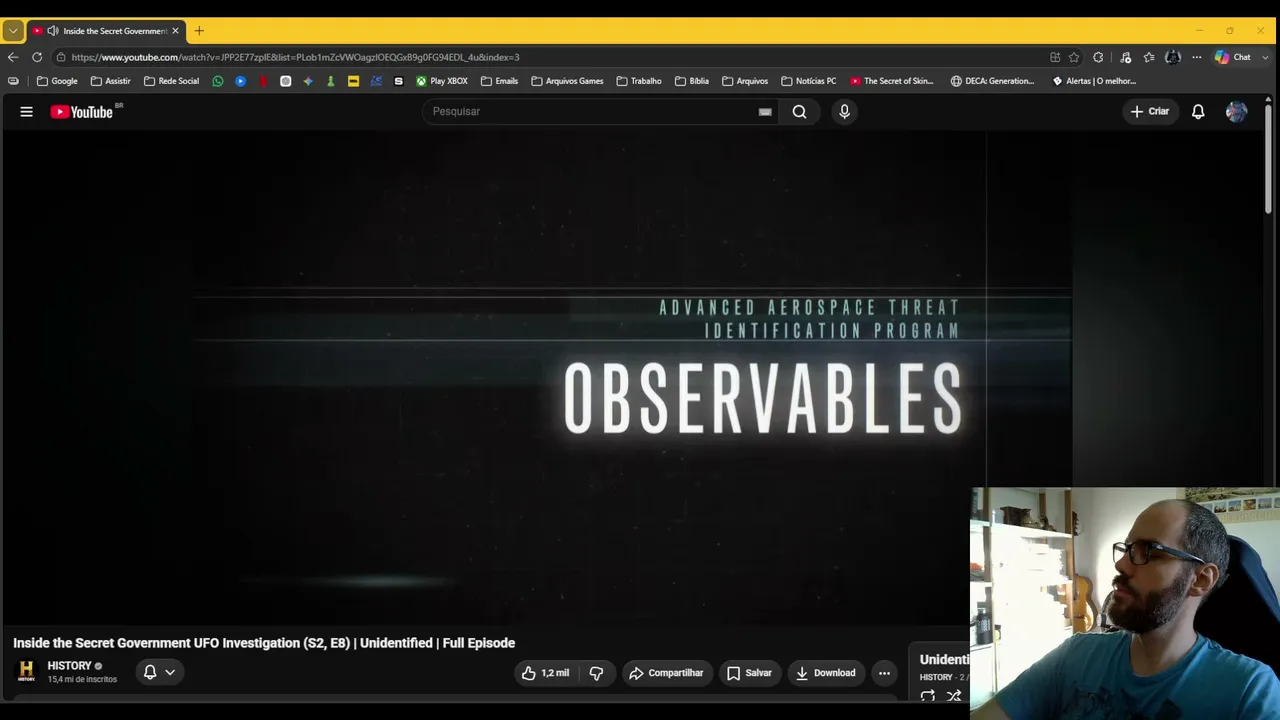The width and height of the screenshot is (1280, 720).
Task: Open the favorites list toolbar icon
Action: coord(1149,57)
